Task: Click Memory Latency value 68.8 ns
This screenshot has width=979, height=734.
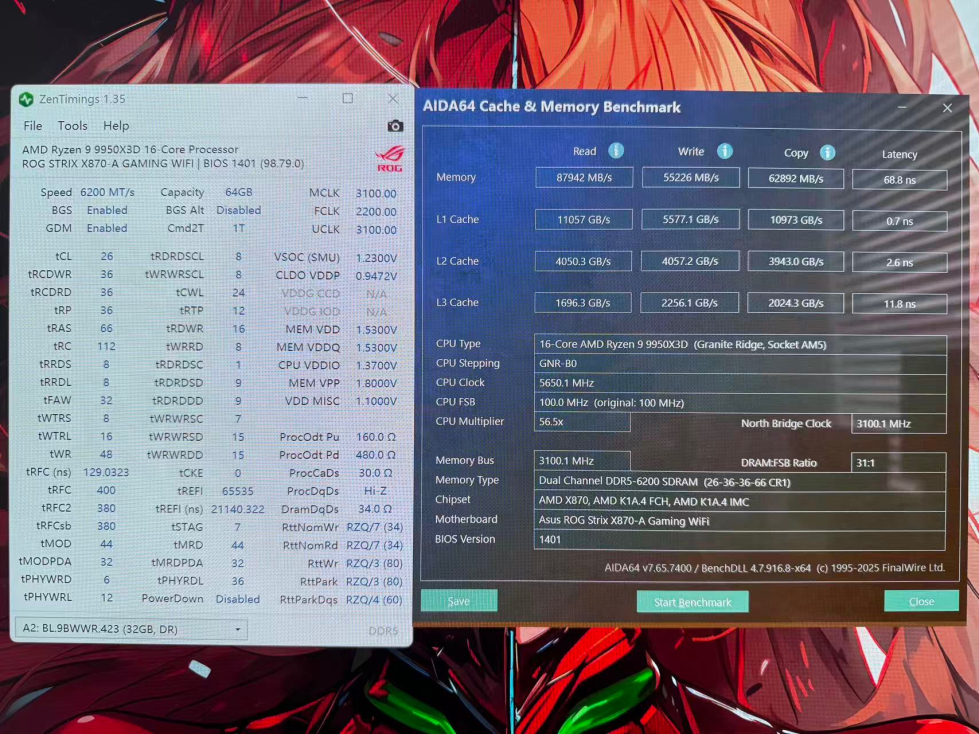Action: point(900,180)
